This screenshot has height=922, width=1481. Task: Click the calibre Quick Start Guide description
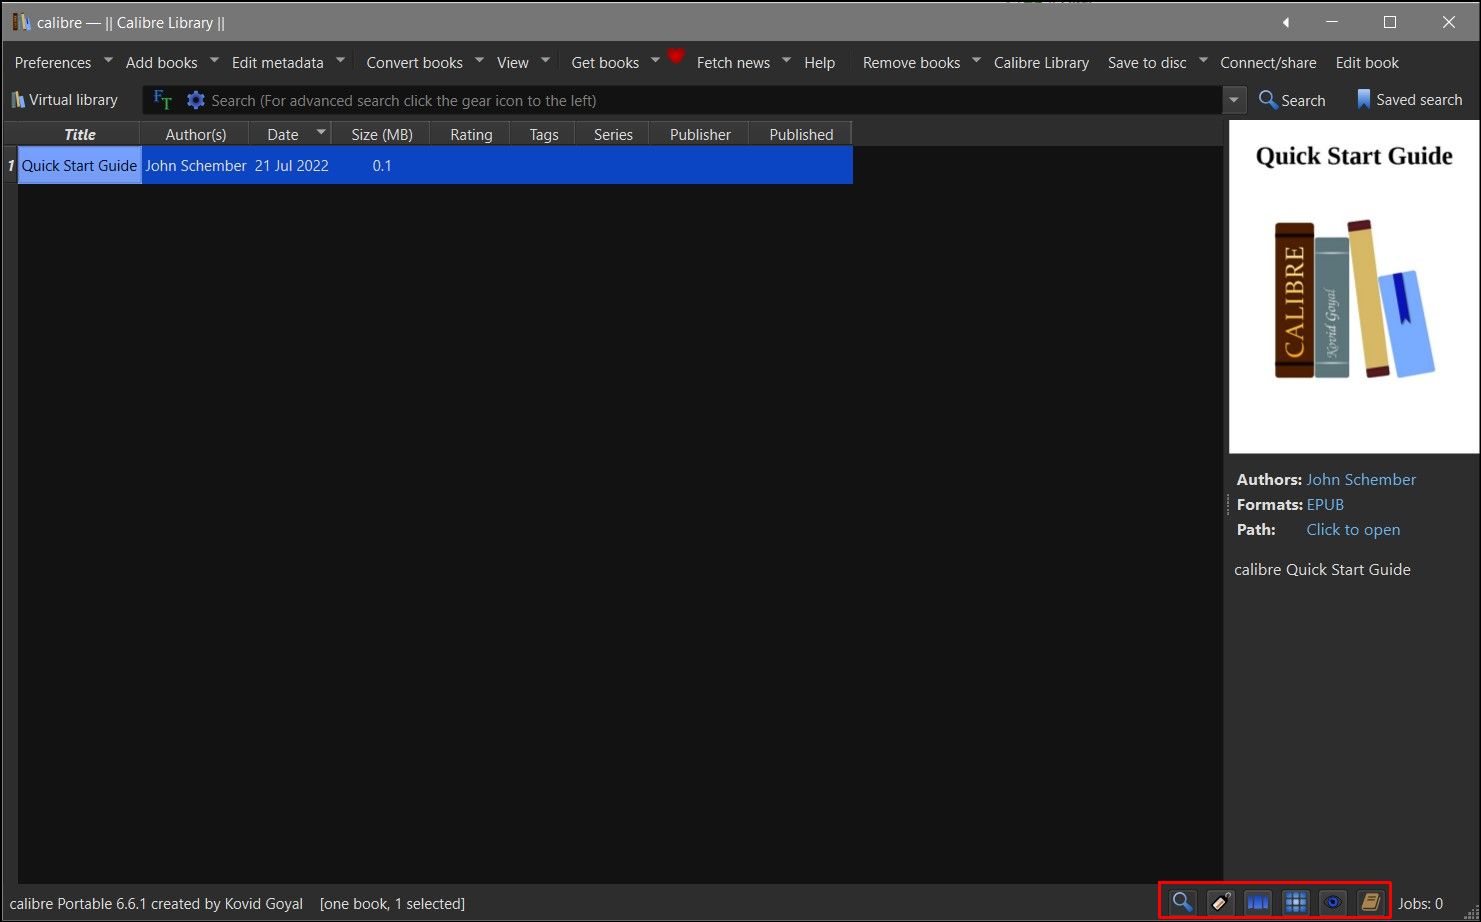pyautogui.click(x=1322, y=570)
